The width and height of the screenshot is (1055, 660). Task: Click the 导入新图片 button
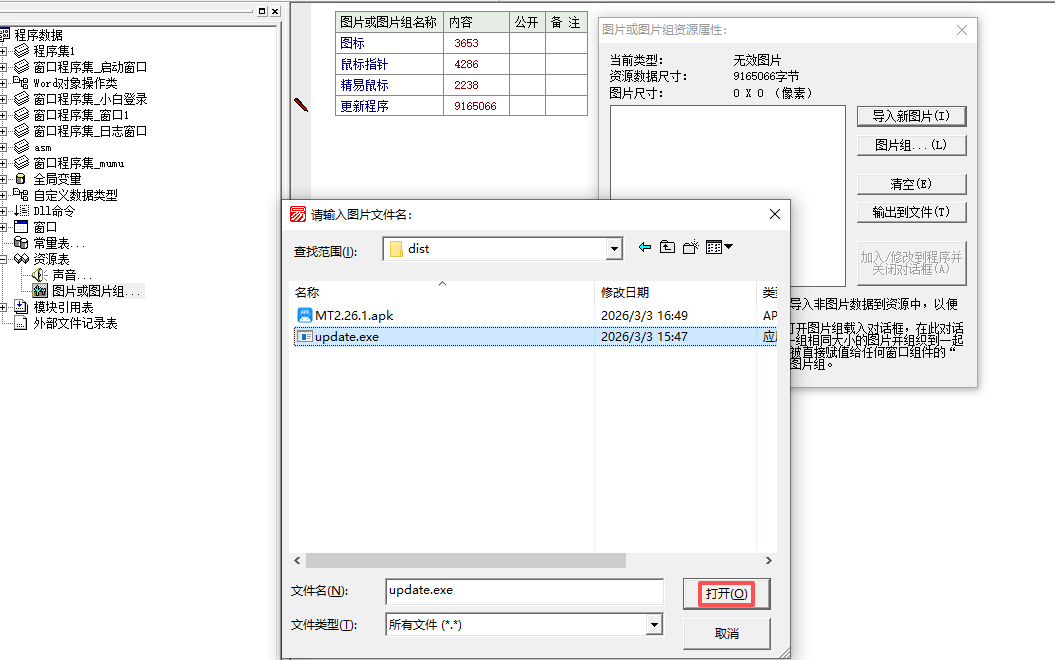pos(911,116)
